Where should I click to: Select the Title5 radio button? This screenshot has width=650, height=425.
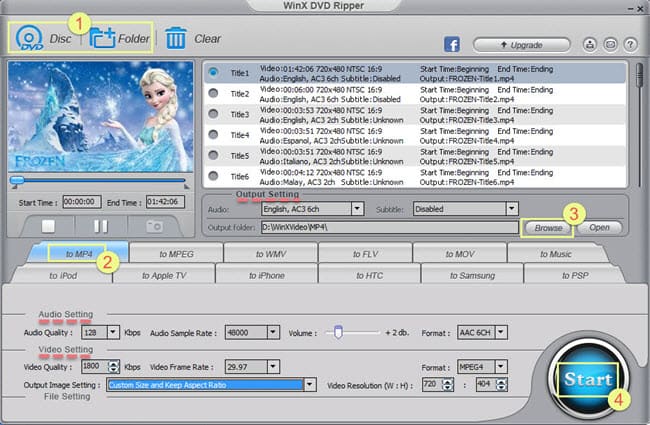(x=213, y=155)
